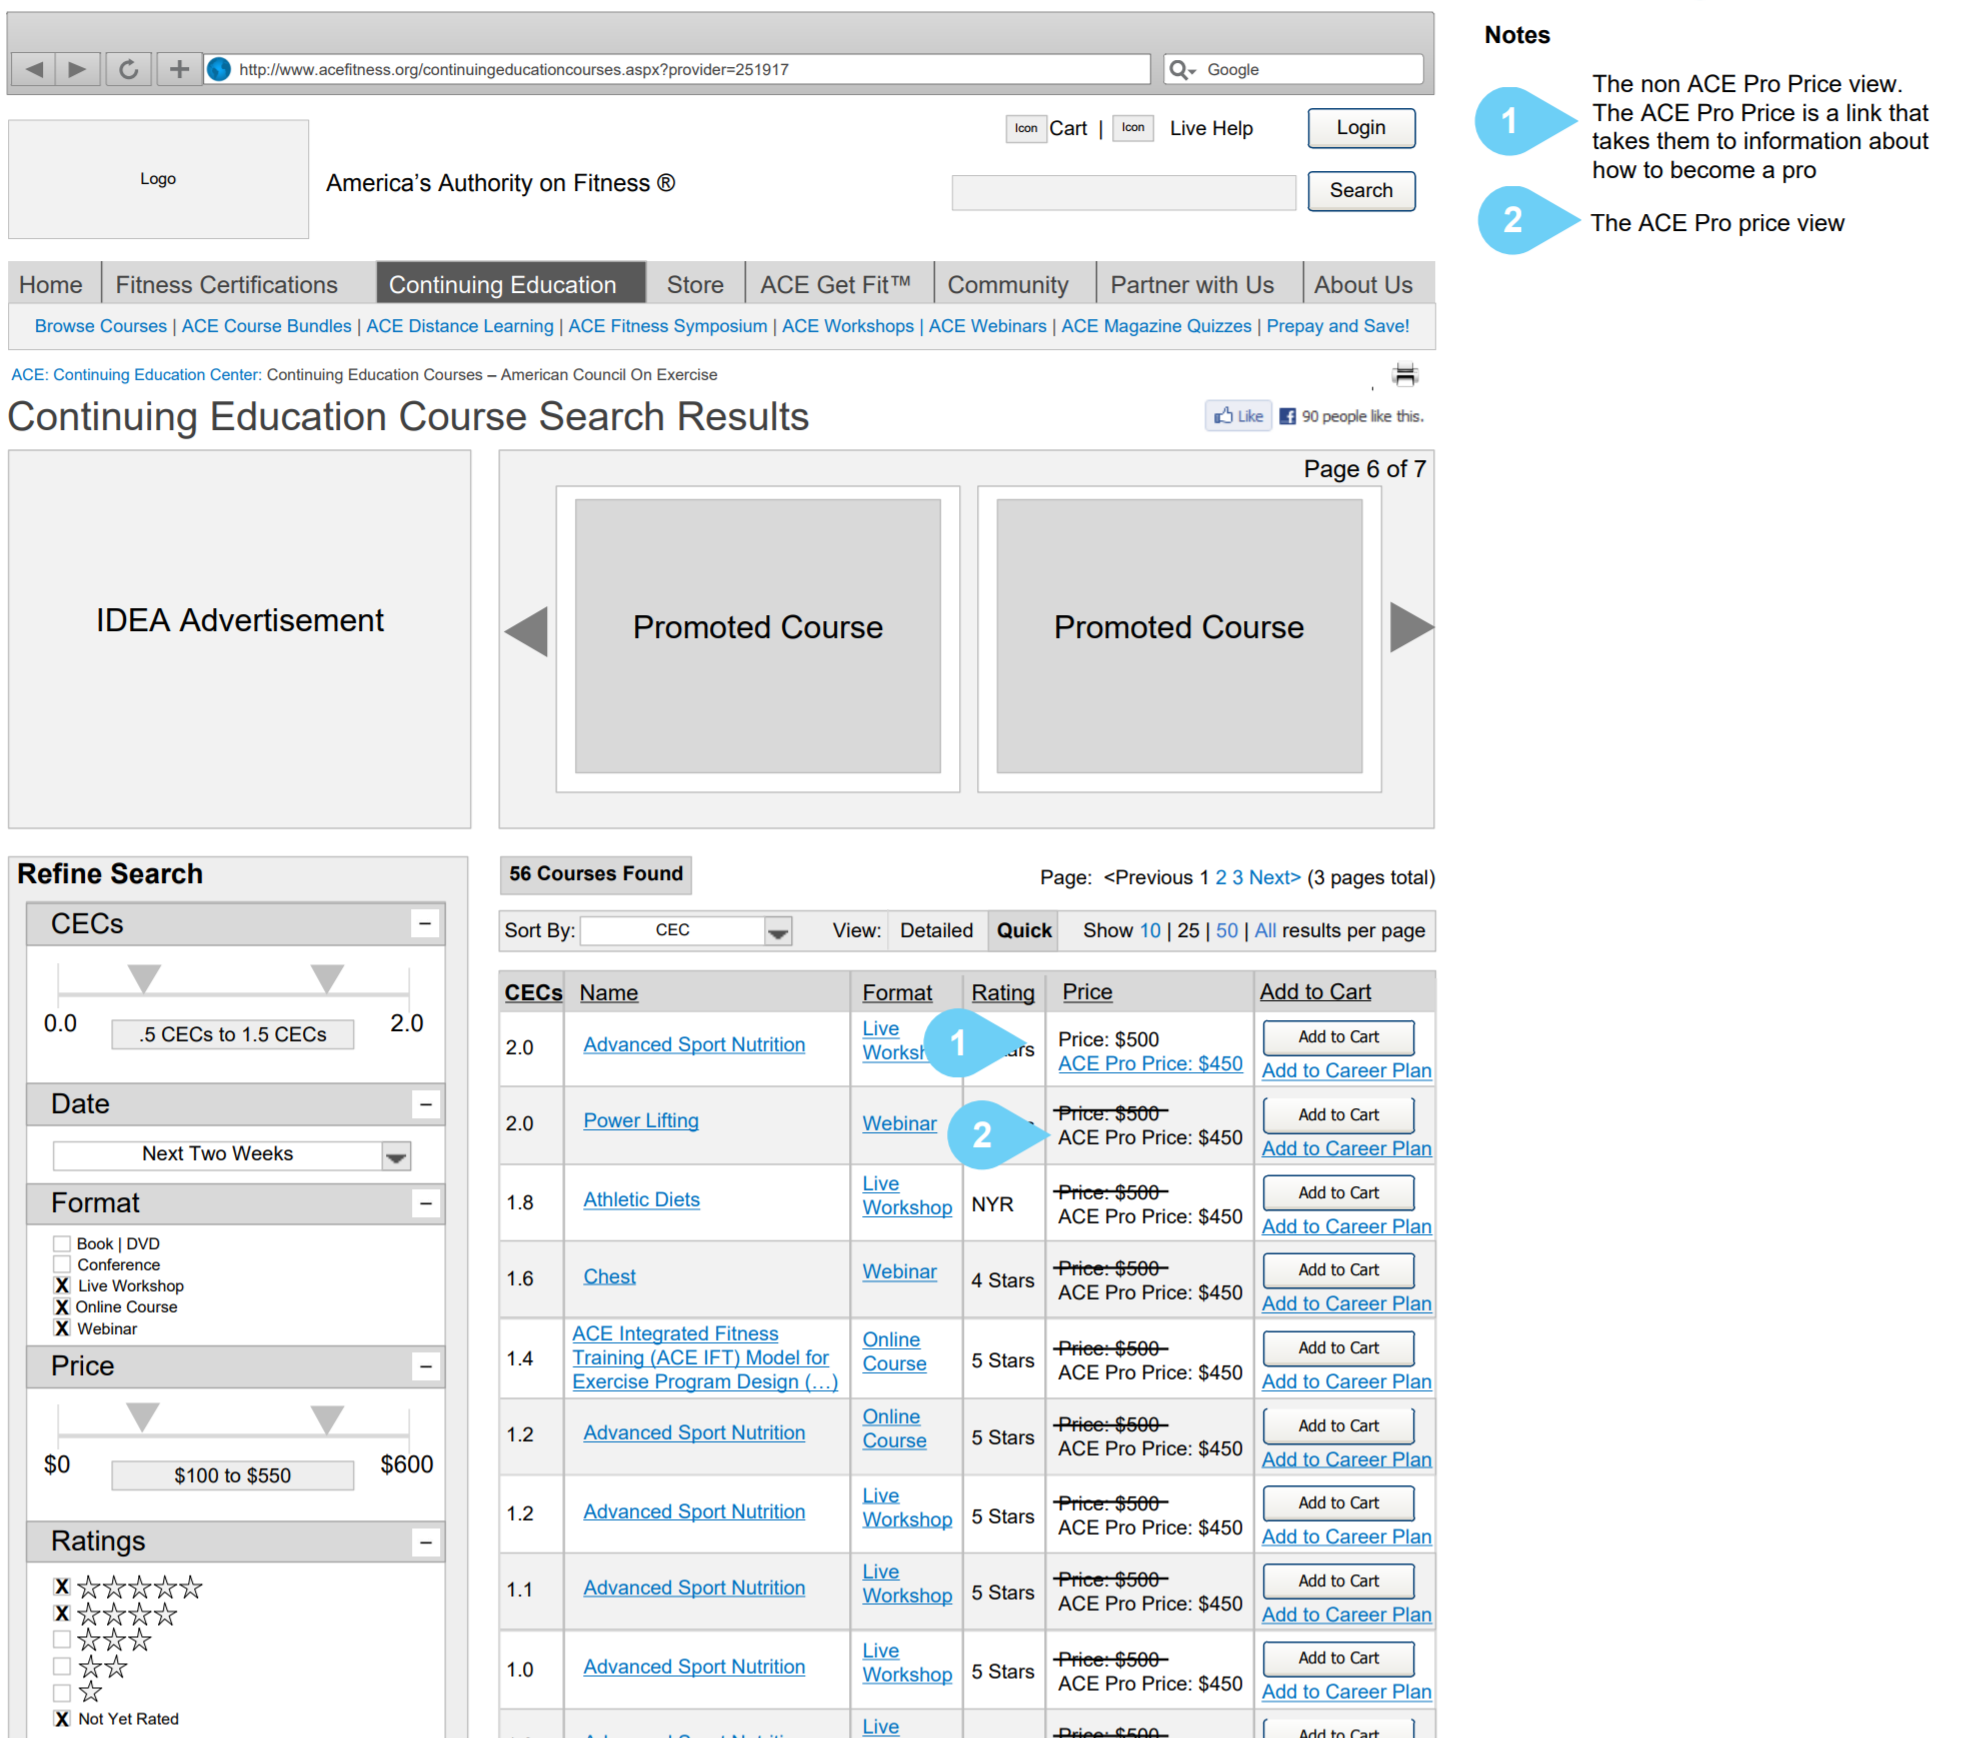Open the Store navigation tab
Image resolution: width=1987 pixels, height=1738 pixels.
tap(695, 285)
